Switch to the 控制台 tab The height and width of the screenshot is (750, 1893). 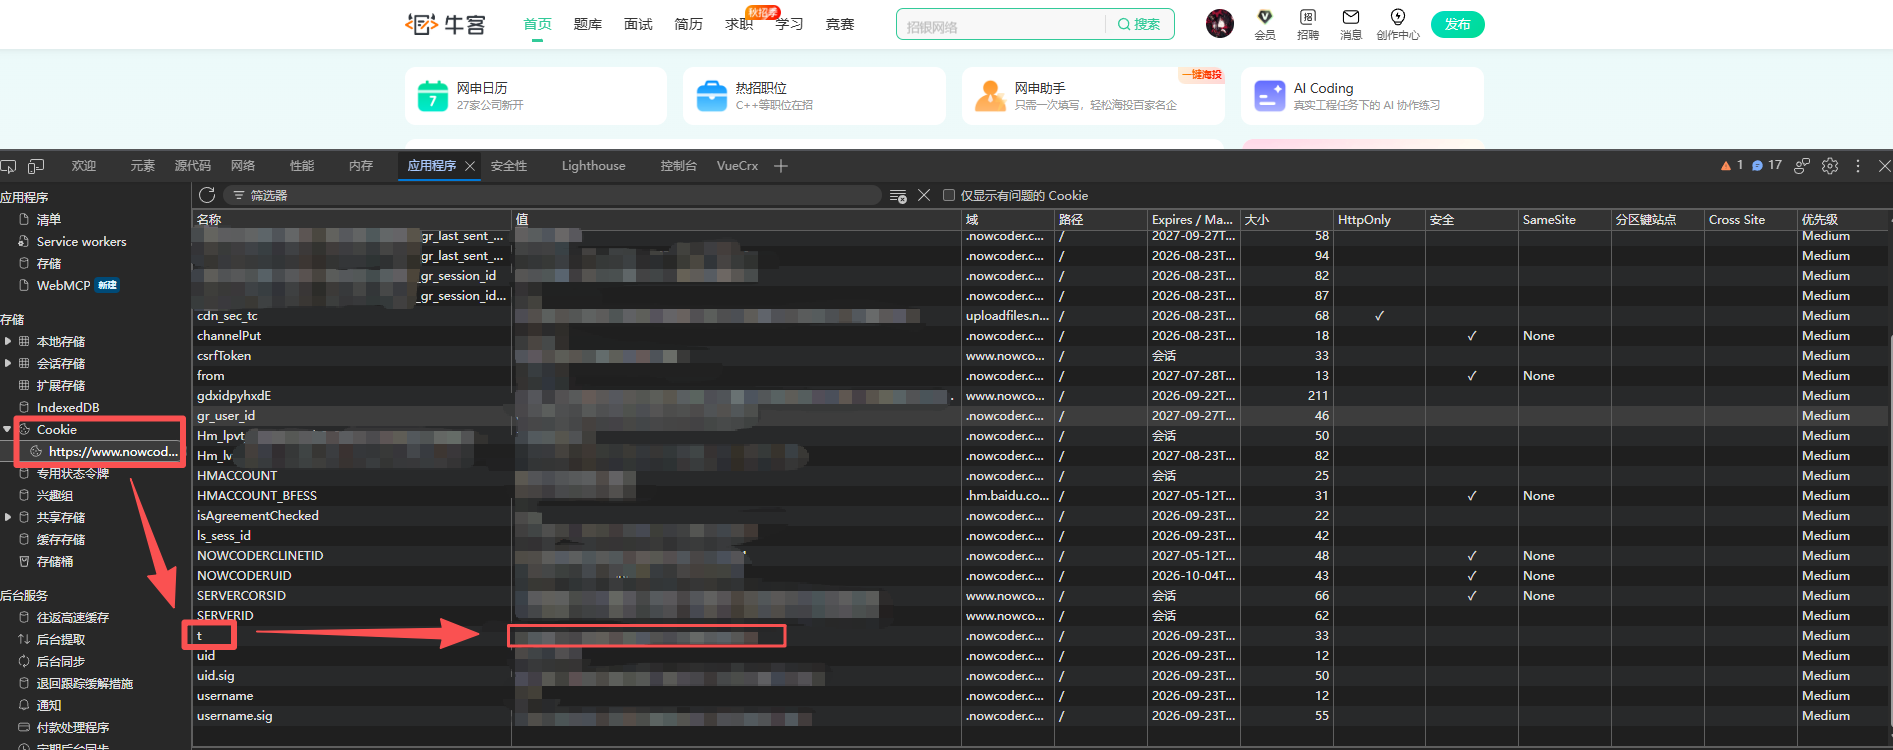point(679,166)
